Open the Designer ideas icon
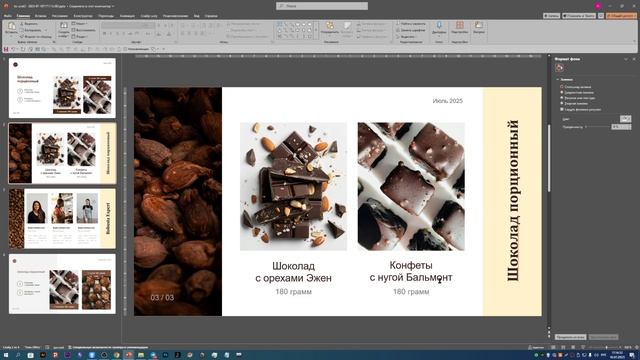This screenshot has height=360, width=640. 478,26
